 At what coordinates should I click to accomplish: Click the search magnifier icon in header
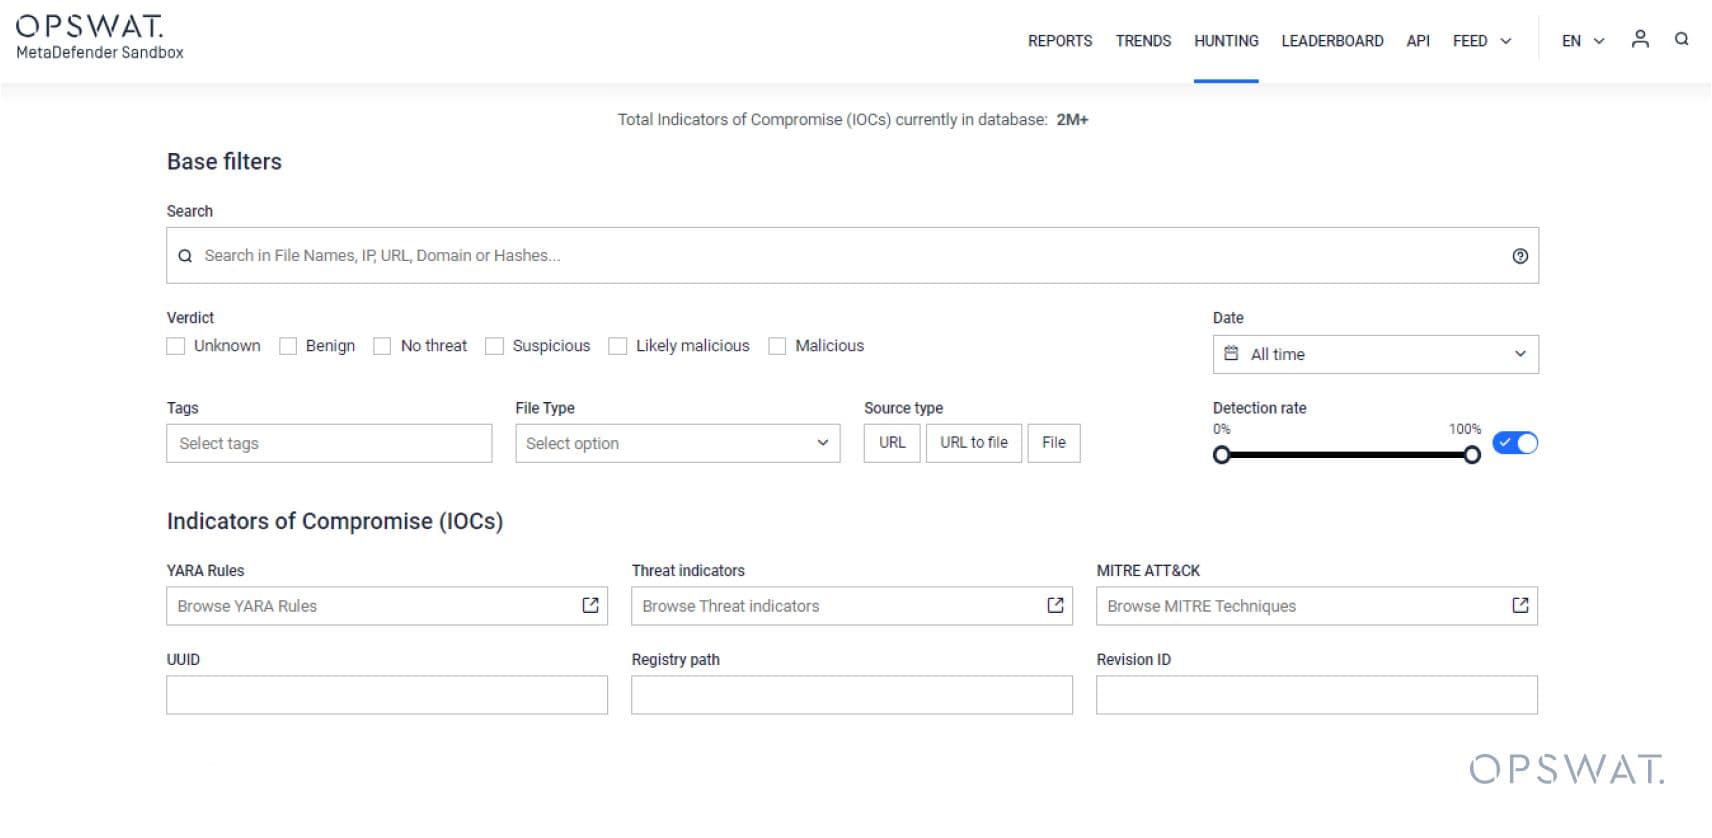1682,39
